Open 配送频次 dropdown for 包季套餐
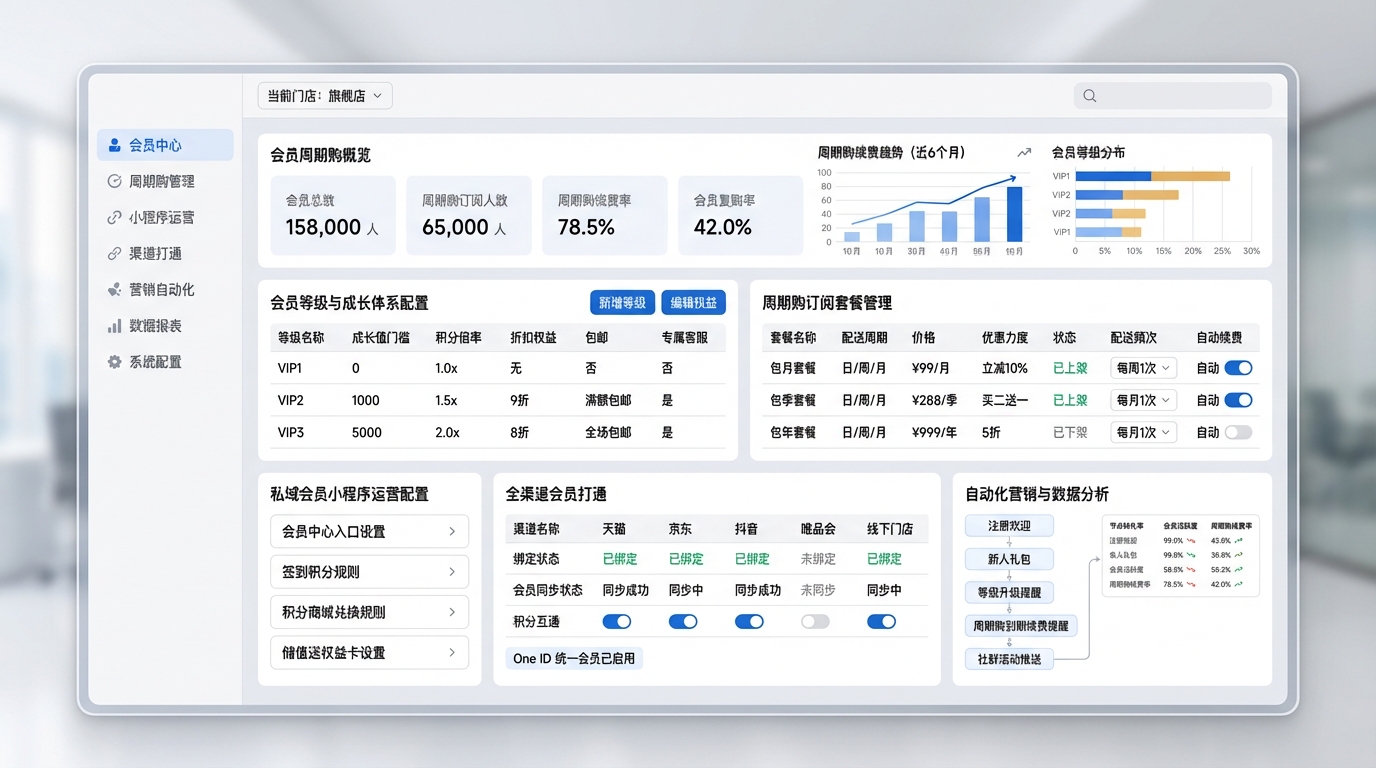This screenshot has width=1376, height=768. point(1143,400)
